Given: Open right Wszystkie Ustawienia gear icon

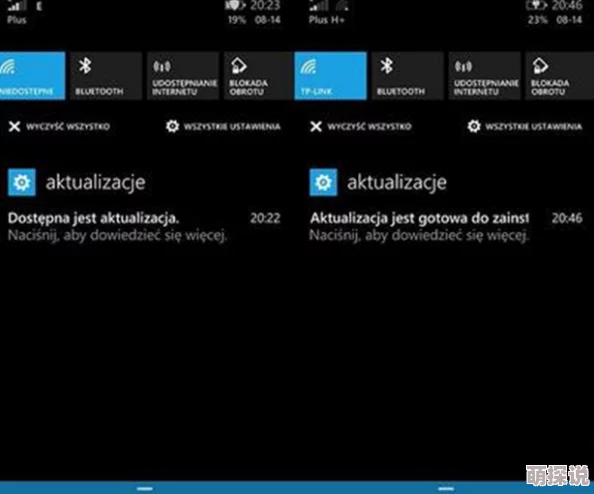Looking at the screenshot, I should click(x=474, y=126).
